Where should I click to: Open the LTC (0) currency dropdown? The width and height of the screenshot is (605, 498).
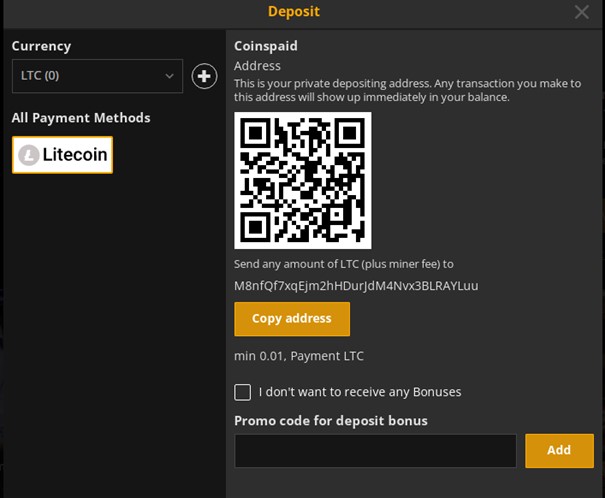pos(97,76)
